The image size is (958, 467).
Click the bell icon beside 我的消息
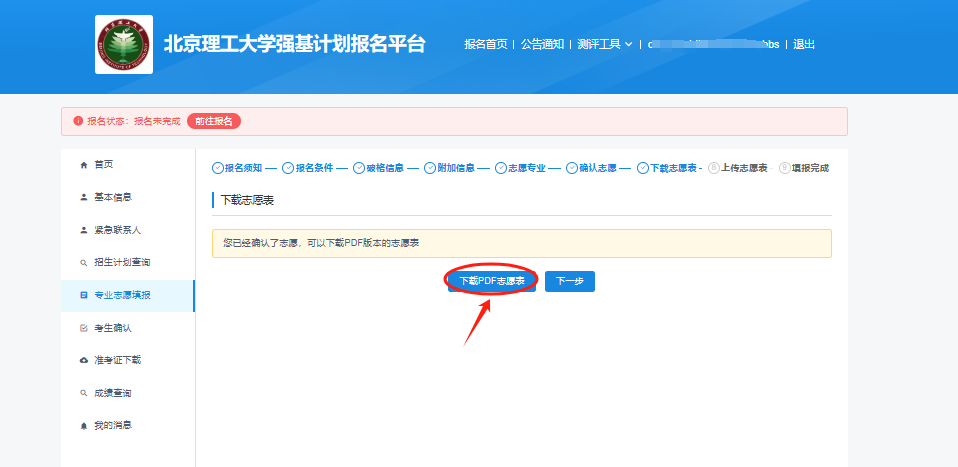pos(84,426)
